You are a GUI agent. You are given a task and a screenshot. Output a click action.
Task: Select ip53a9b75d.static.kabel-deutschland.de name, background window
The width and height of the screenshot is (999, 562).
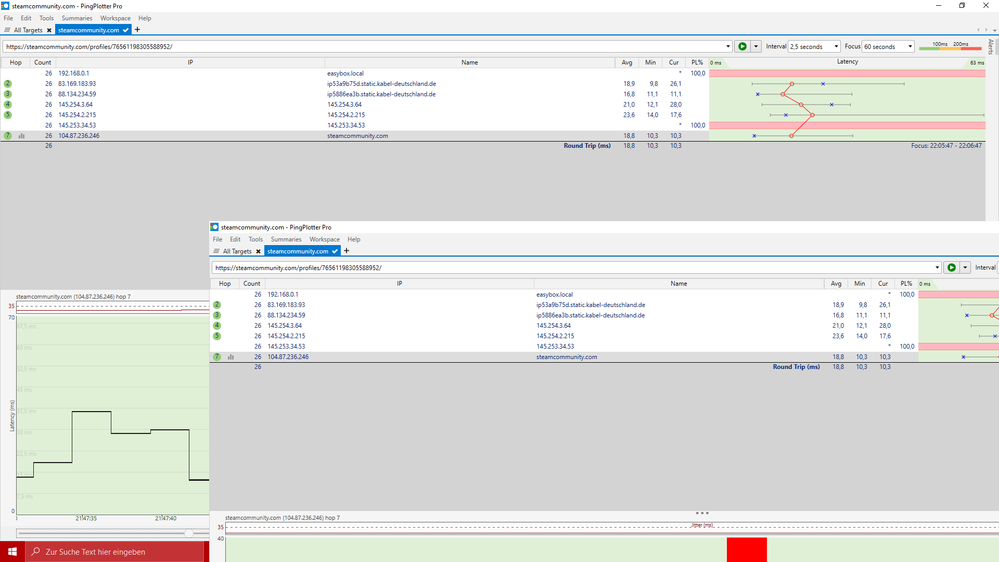point(382,83)
